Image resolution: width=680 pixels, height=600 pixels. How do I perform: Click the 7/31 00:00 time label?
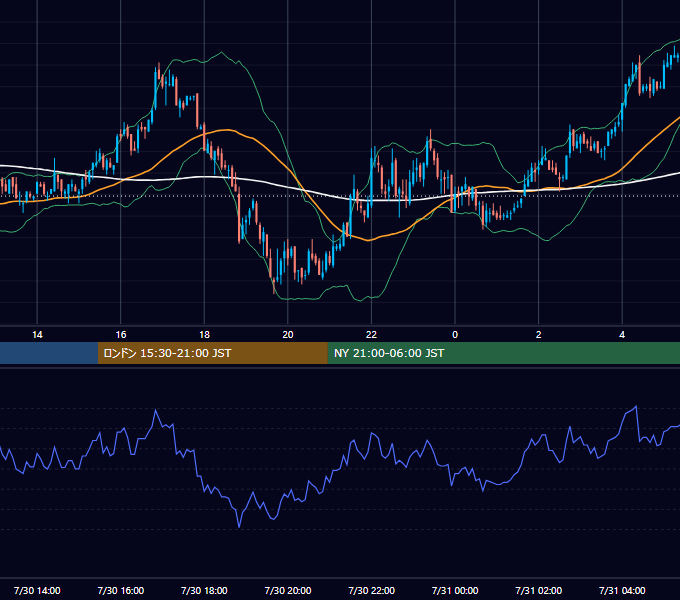[x=455, y=590]
